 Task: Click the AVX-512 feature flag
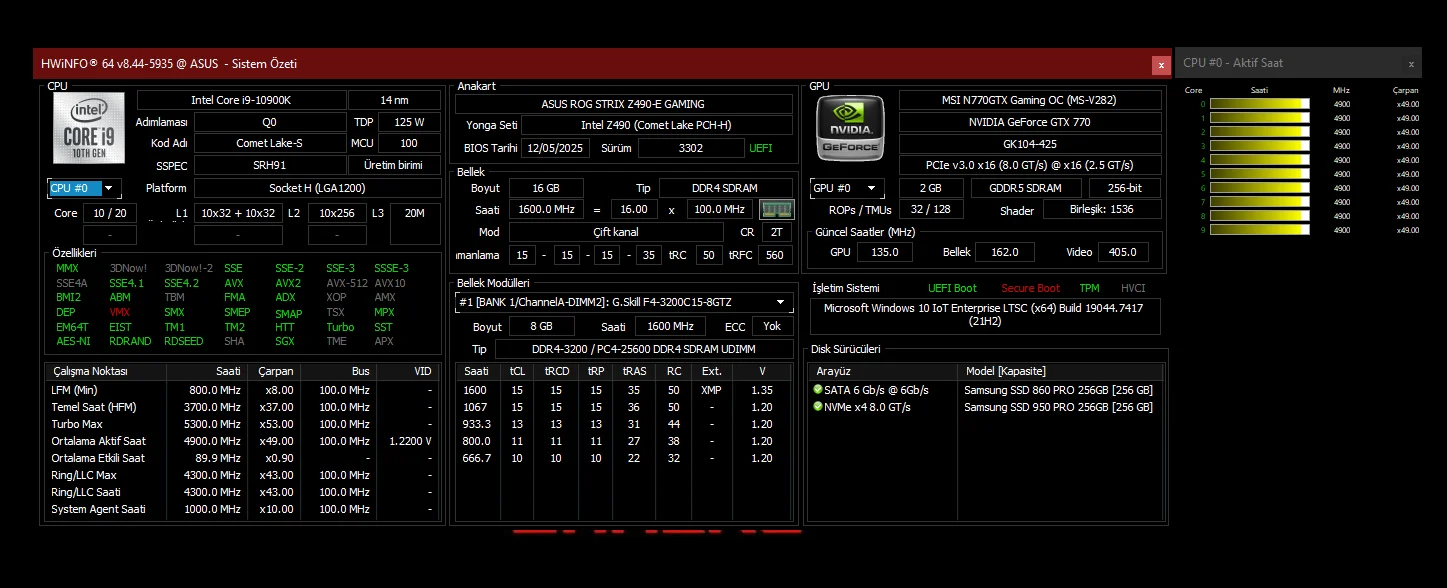[345, 283]
